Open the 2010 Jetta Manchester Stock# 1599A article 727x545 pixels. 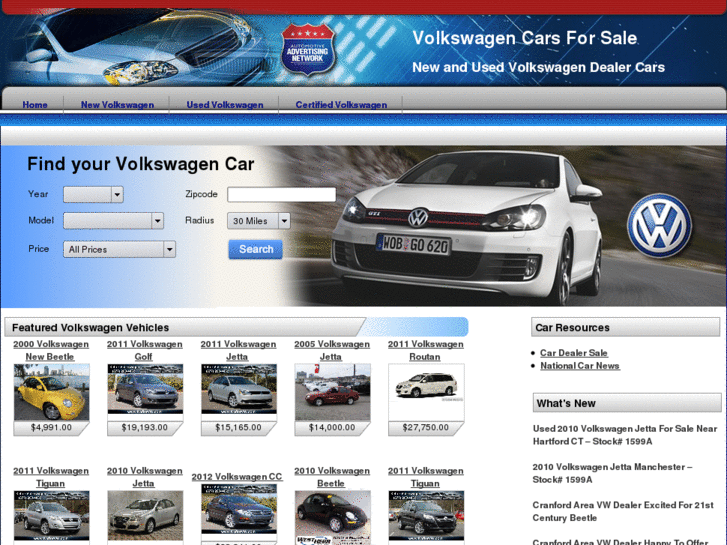tap(612, 473)
